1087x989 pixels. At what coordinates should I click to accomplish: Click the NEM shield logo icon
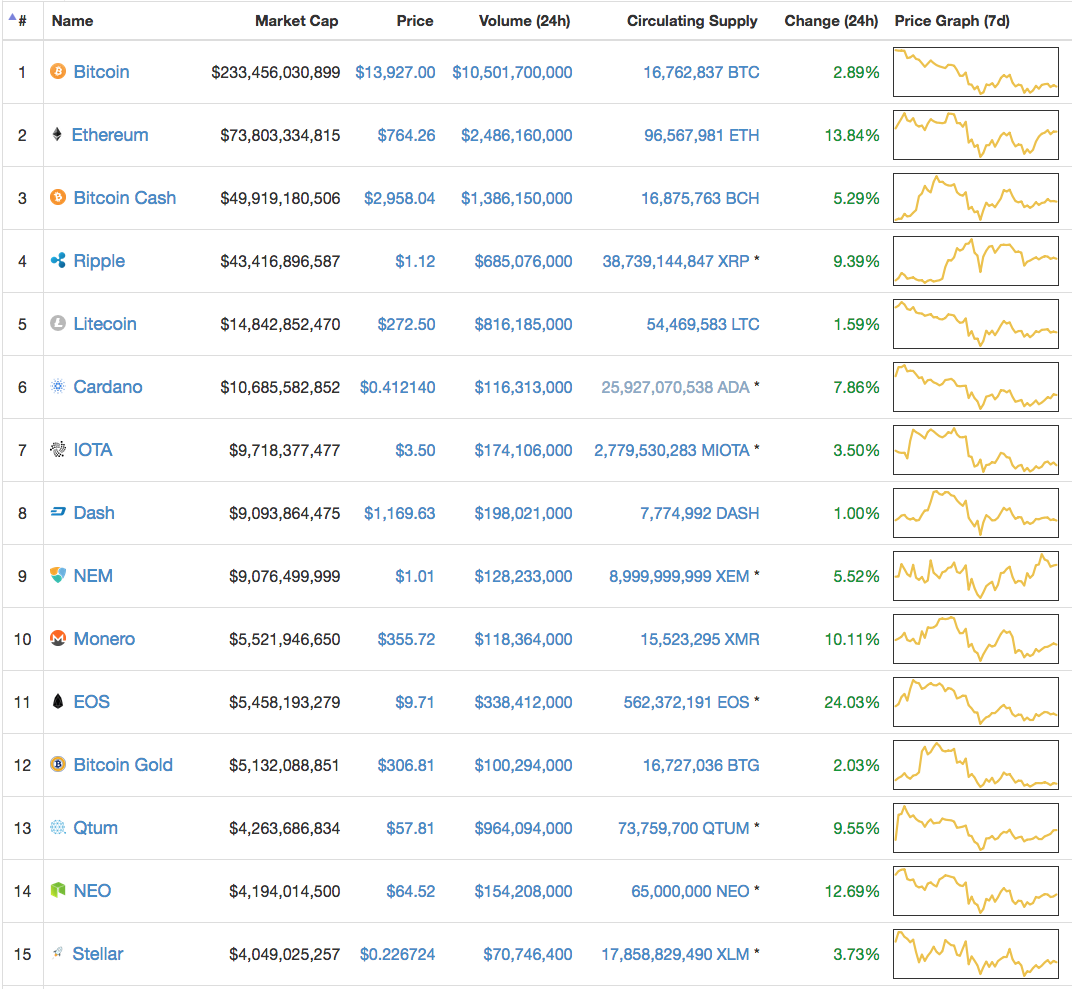click(58, 575)
